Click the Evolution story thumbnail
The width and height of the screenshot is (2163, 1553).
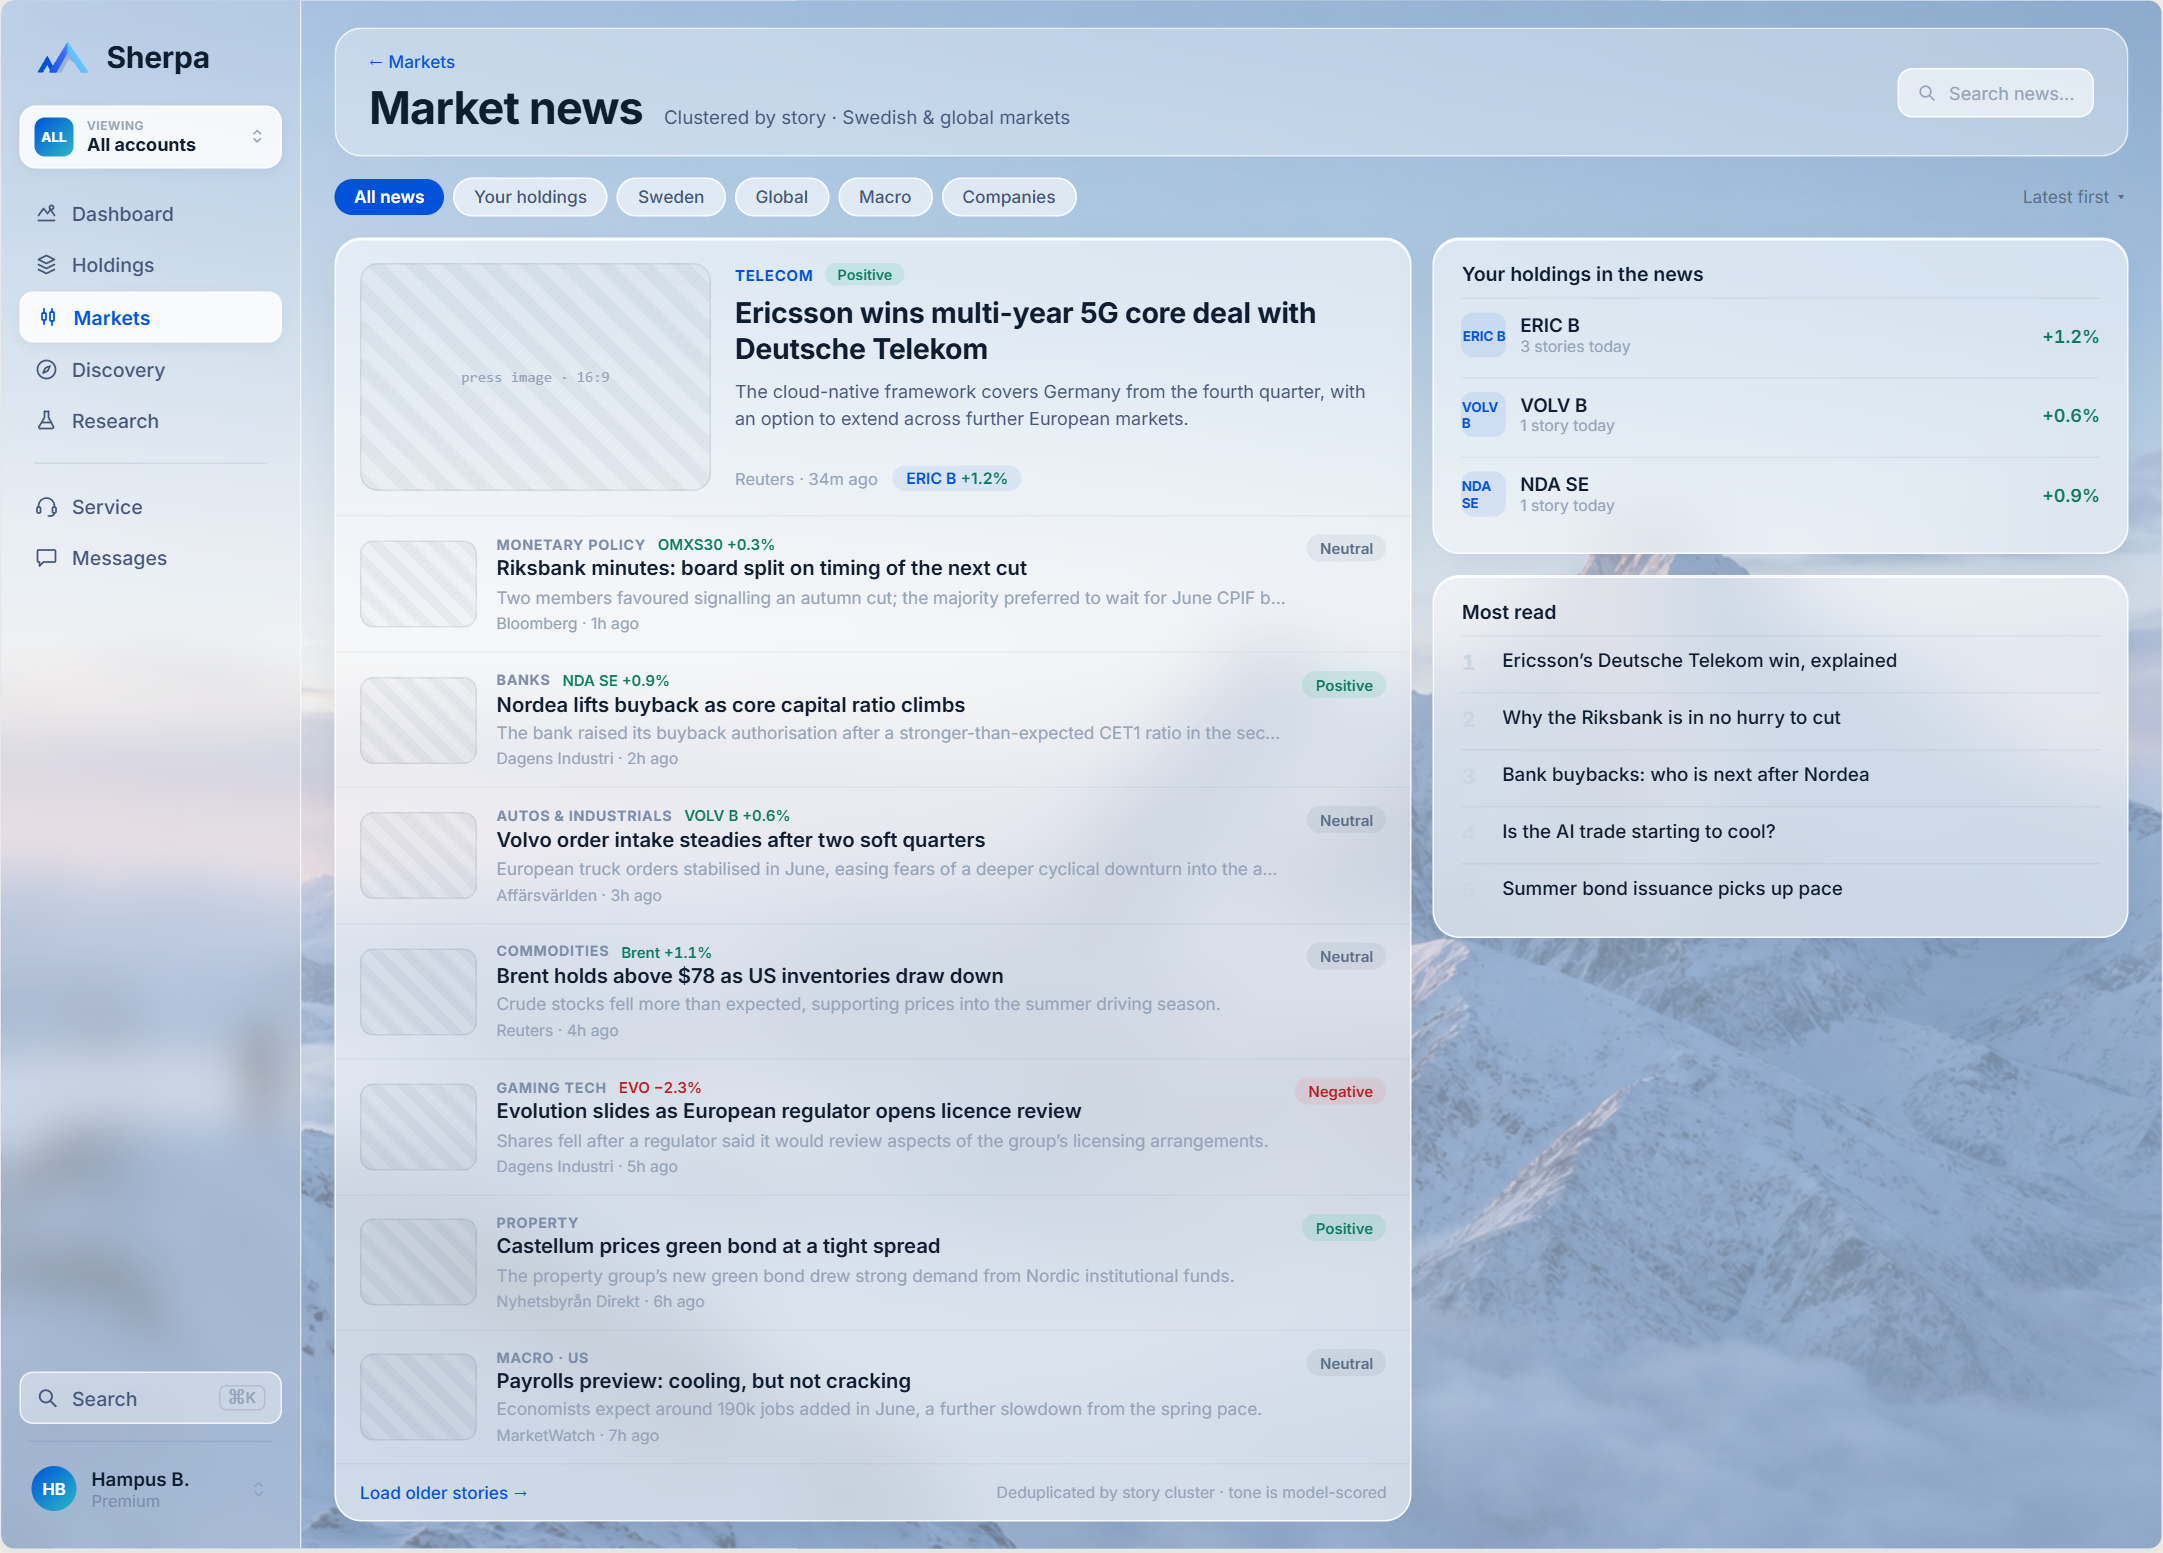pyautogui.click(x=418, y=1127)
